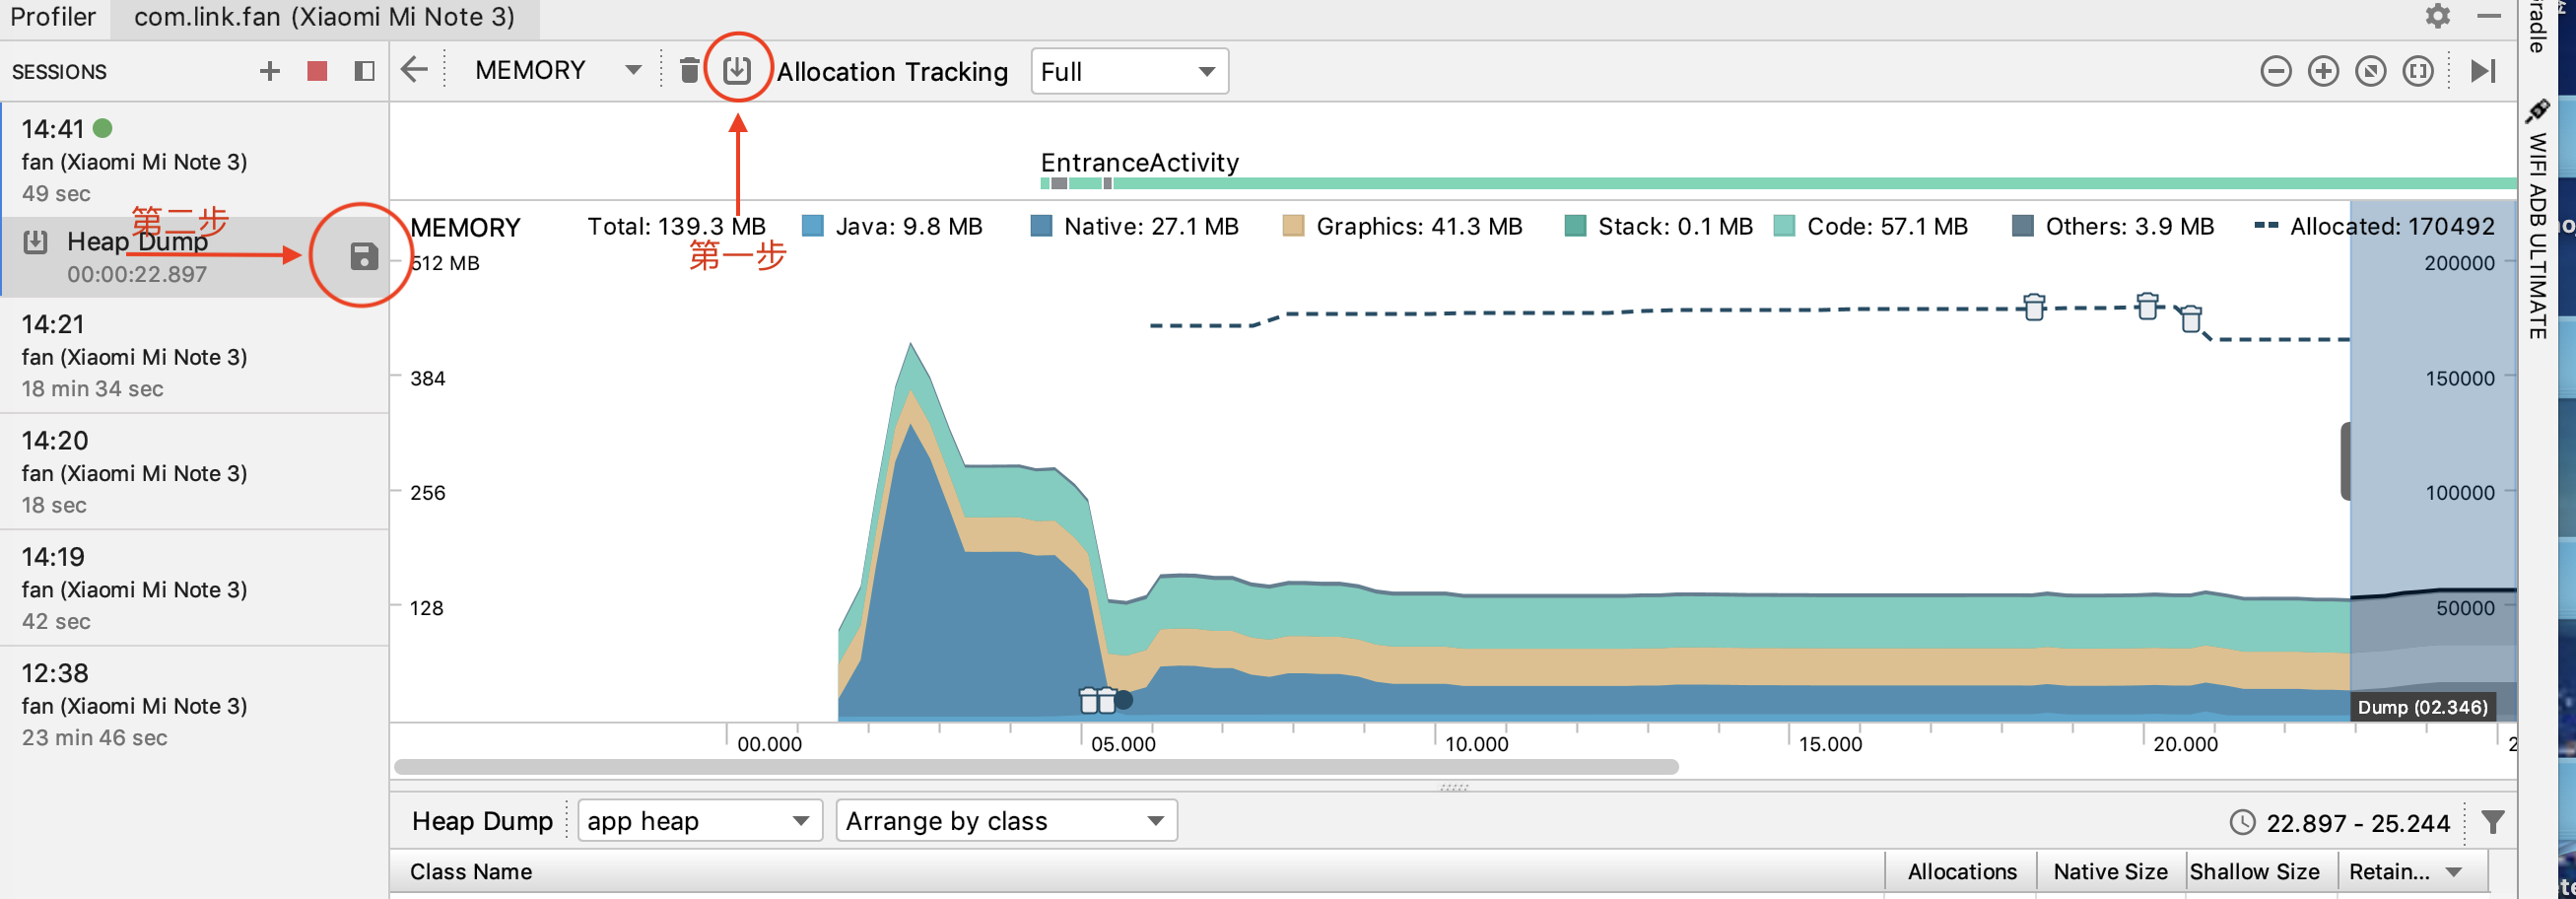The height and width of the screenshot is (899, 2576).
Task: Force garbage collection with trash icon
Action: point(689,70)
